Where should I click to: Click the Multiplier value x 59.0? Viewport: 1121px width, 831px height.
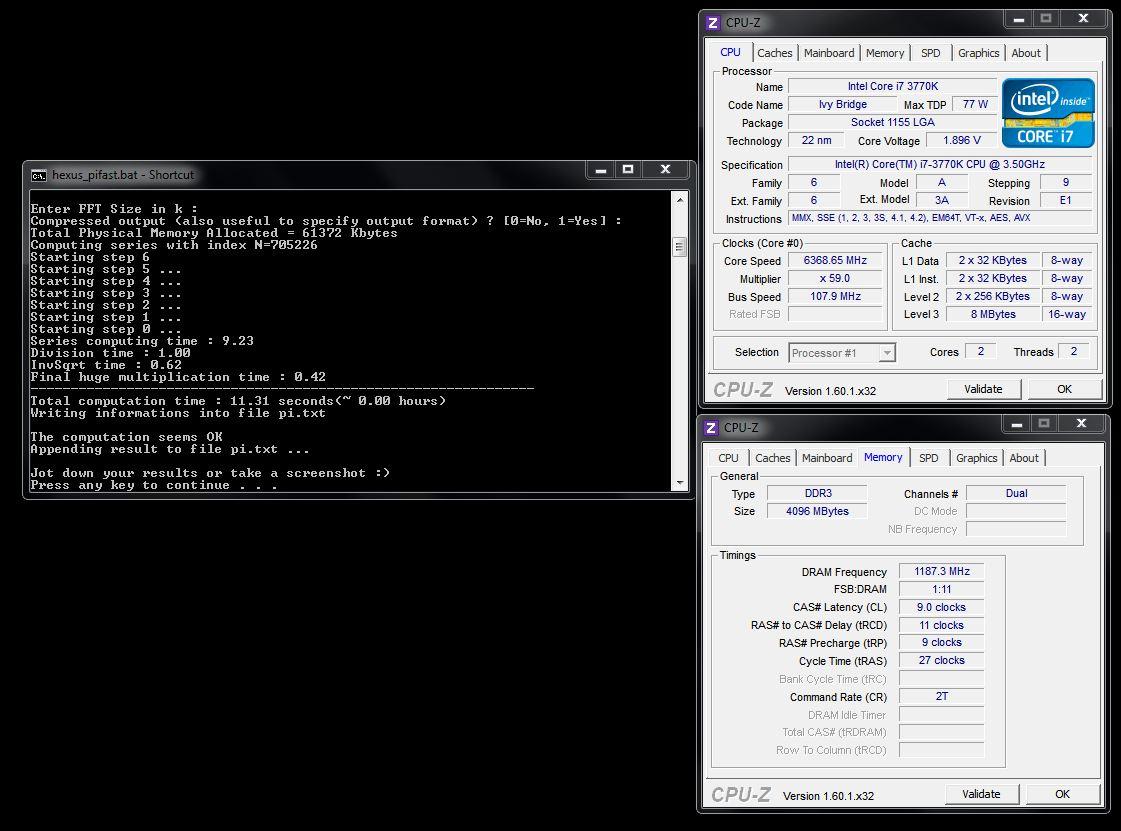(835, 278)
